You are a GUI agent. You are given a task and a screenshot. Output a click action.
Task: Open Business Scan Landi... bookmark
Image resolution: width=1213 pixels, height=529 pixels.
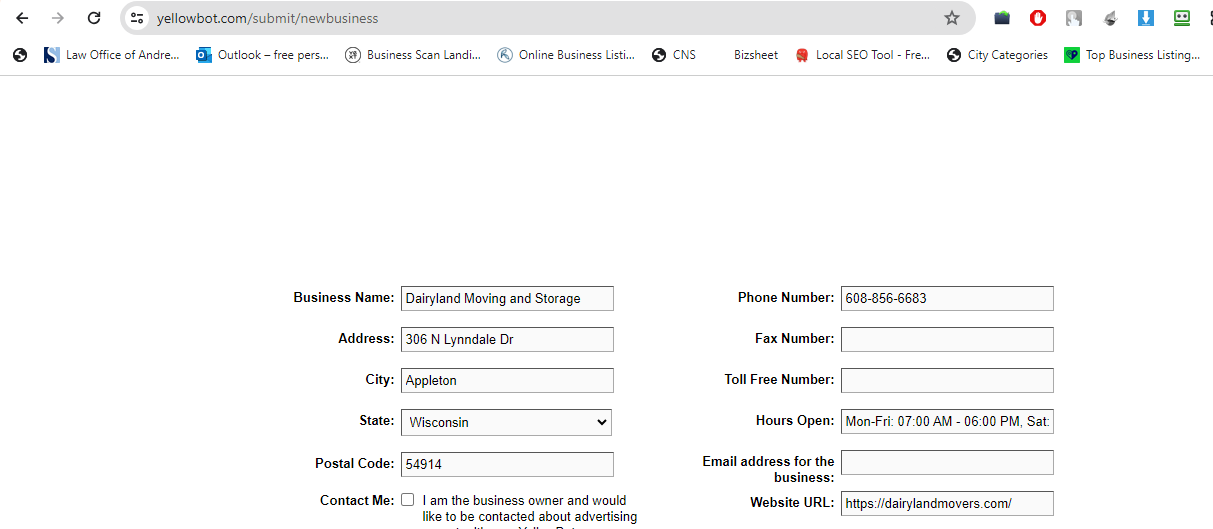(x=413, y=55)
